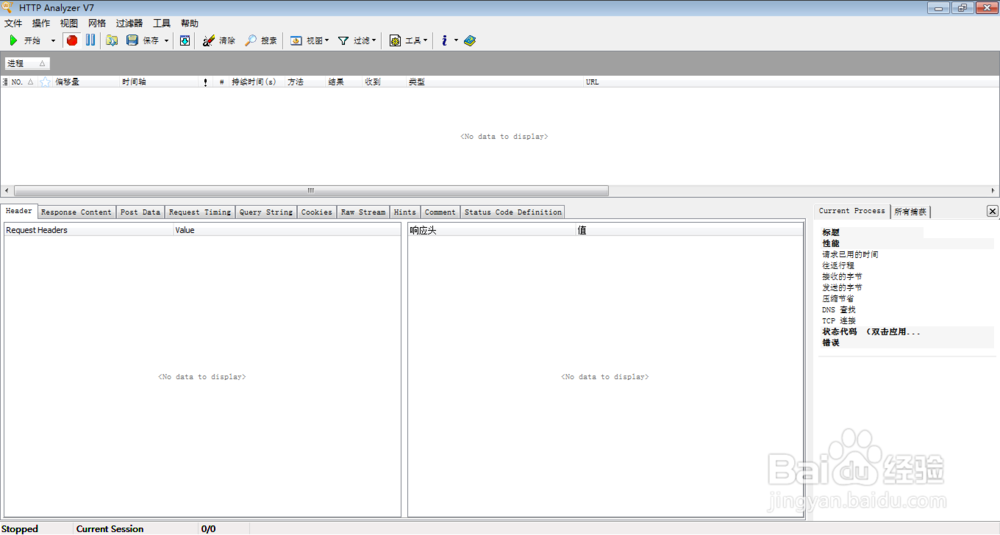Open the 文件 menu

tap(13, 23)
